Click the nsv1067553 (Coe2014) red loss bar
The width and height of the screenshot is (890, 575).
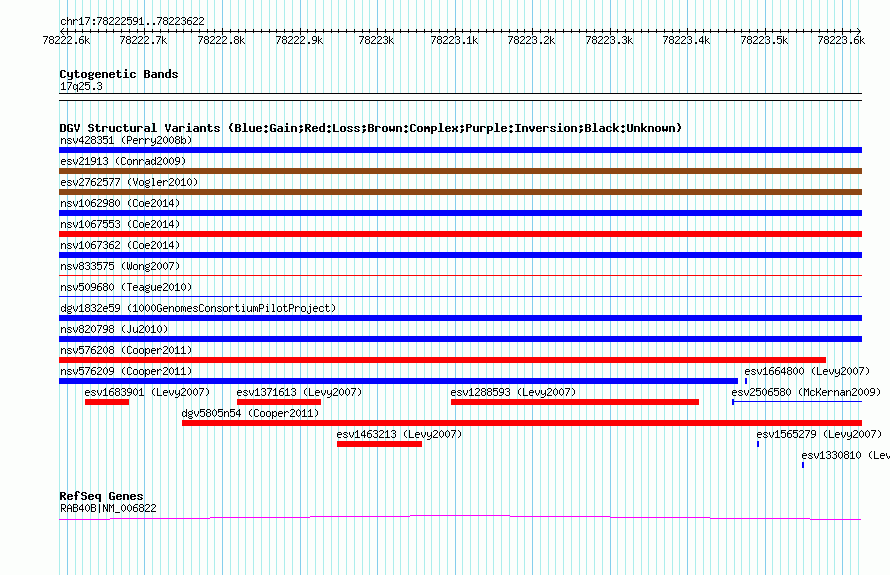(x=460, y=234)
